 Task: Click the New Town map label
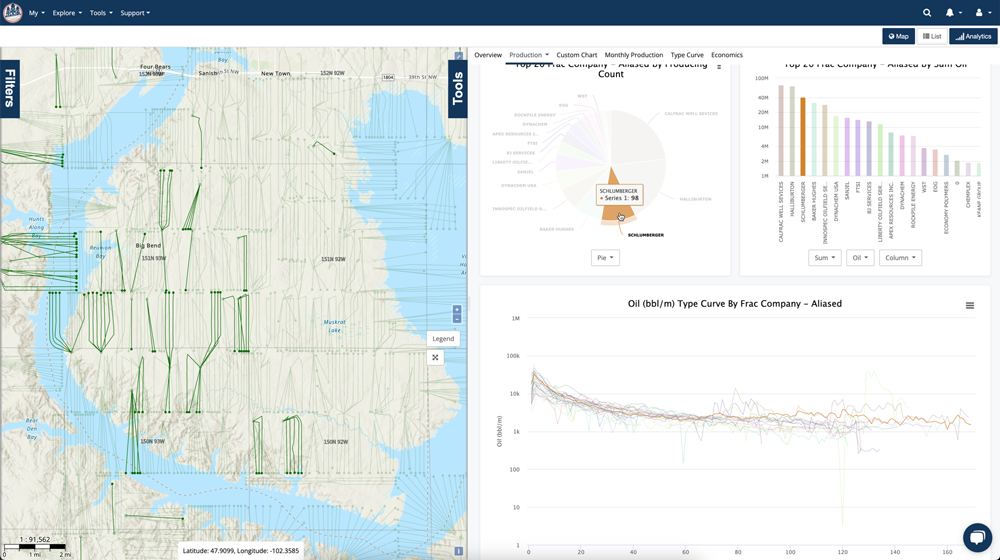tap(276, 73)
